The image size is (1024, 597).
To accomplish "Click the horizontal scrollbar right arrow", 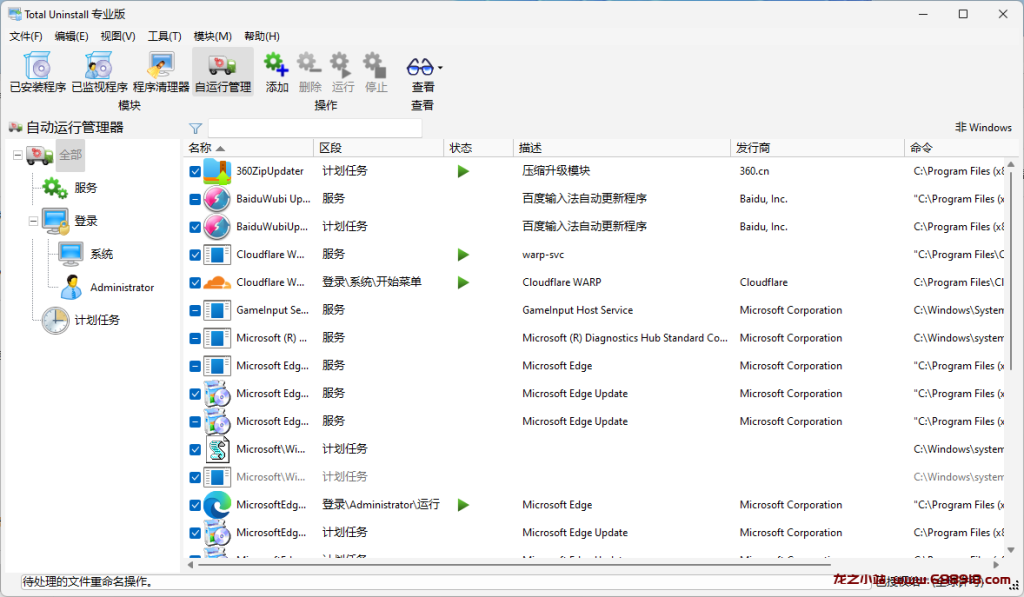I will click(x=996, y=564).
